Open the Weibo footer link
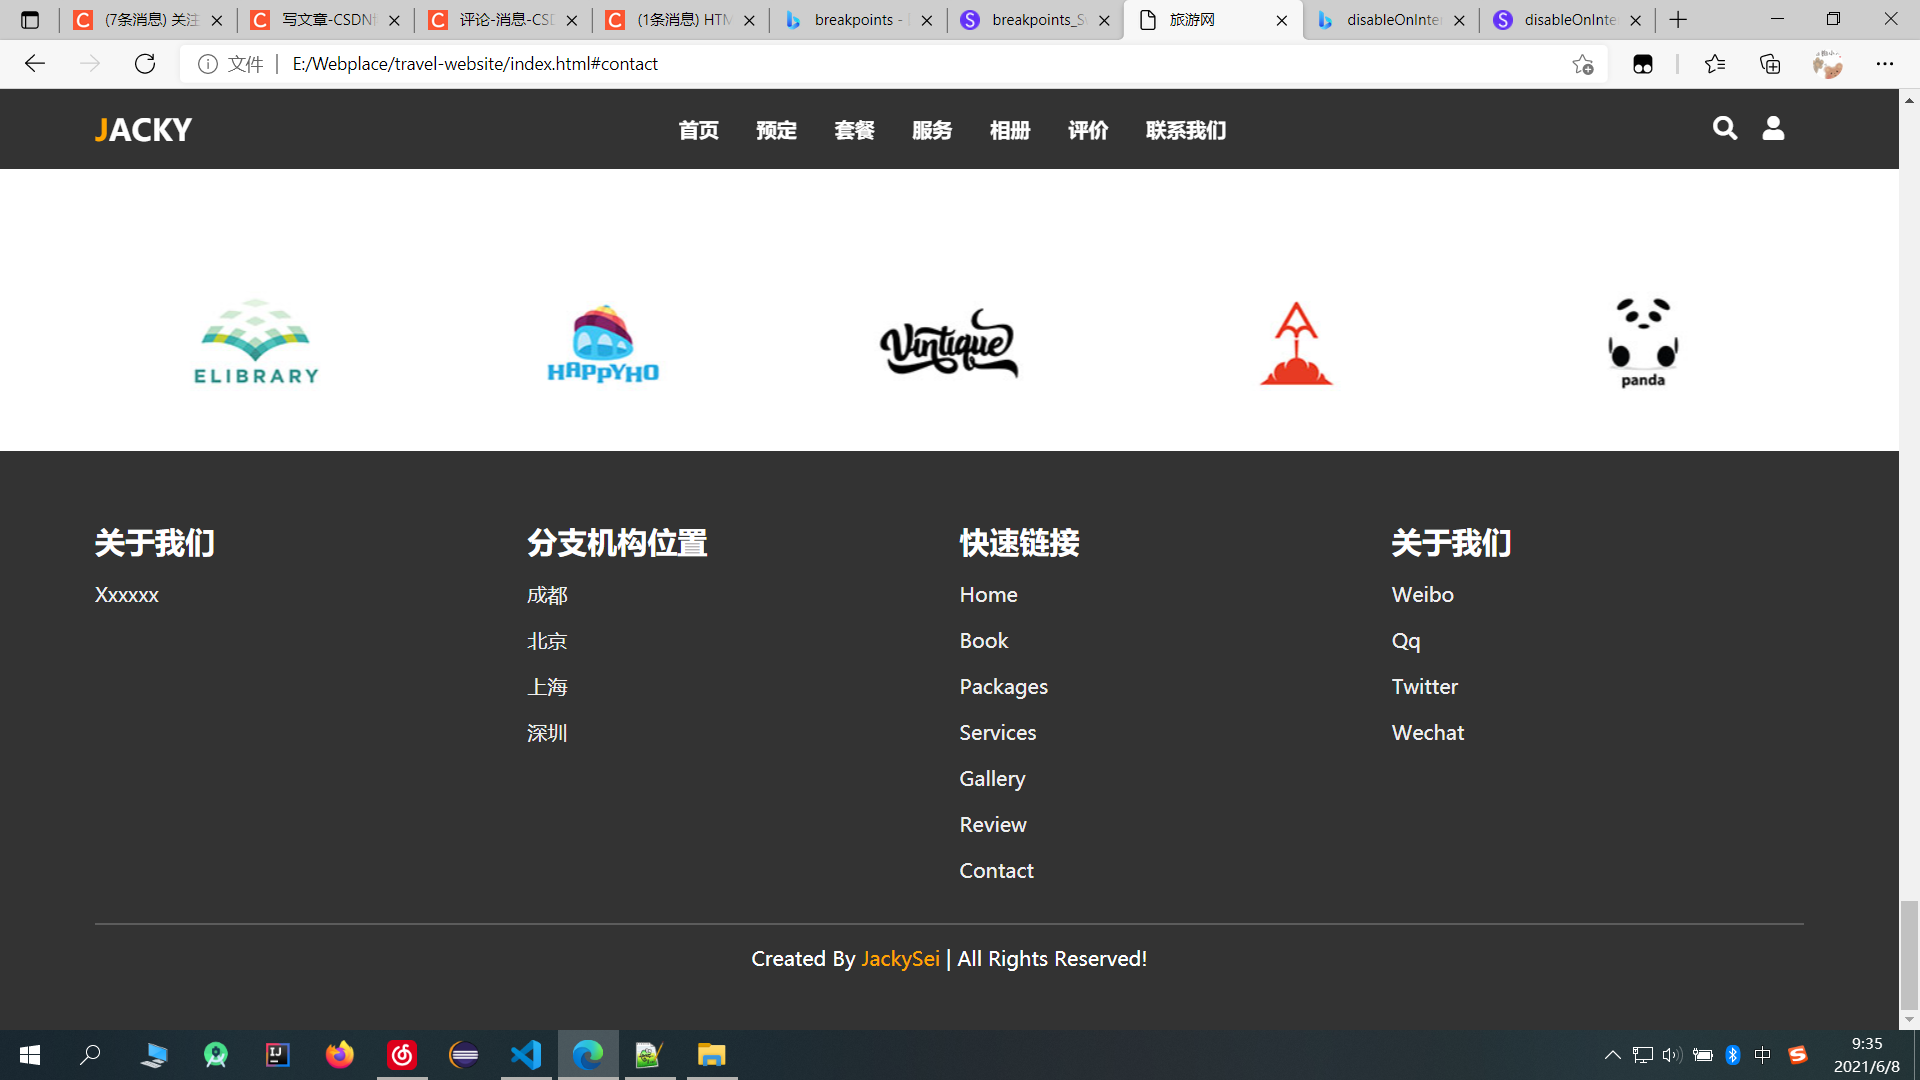1920x1080 pixels. (1422, 594)
